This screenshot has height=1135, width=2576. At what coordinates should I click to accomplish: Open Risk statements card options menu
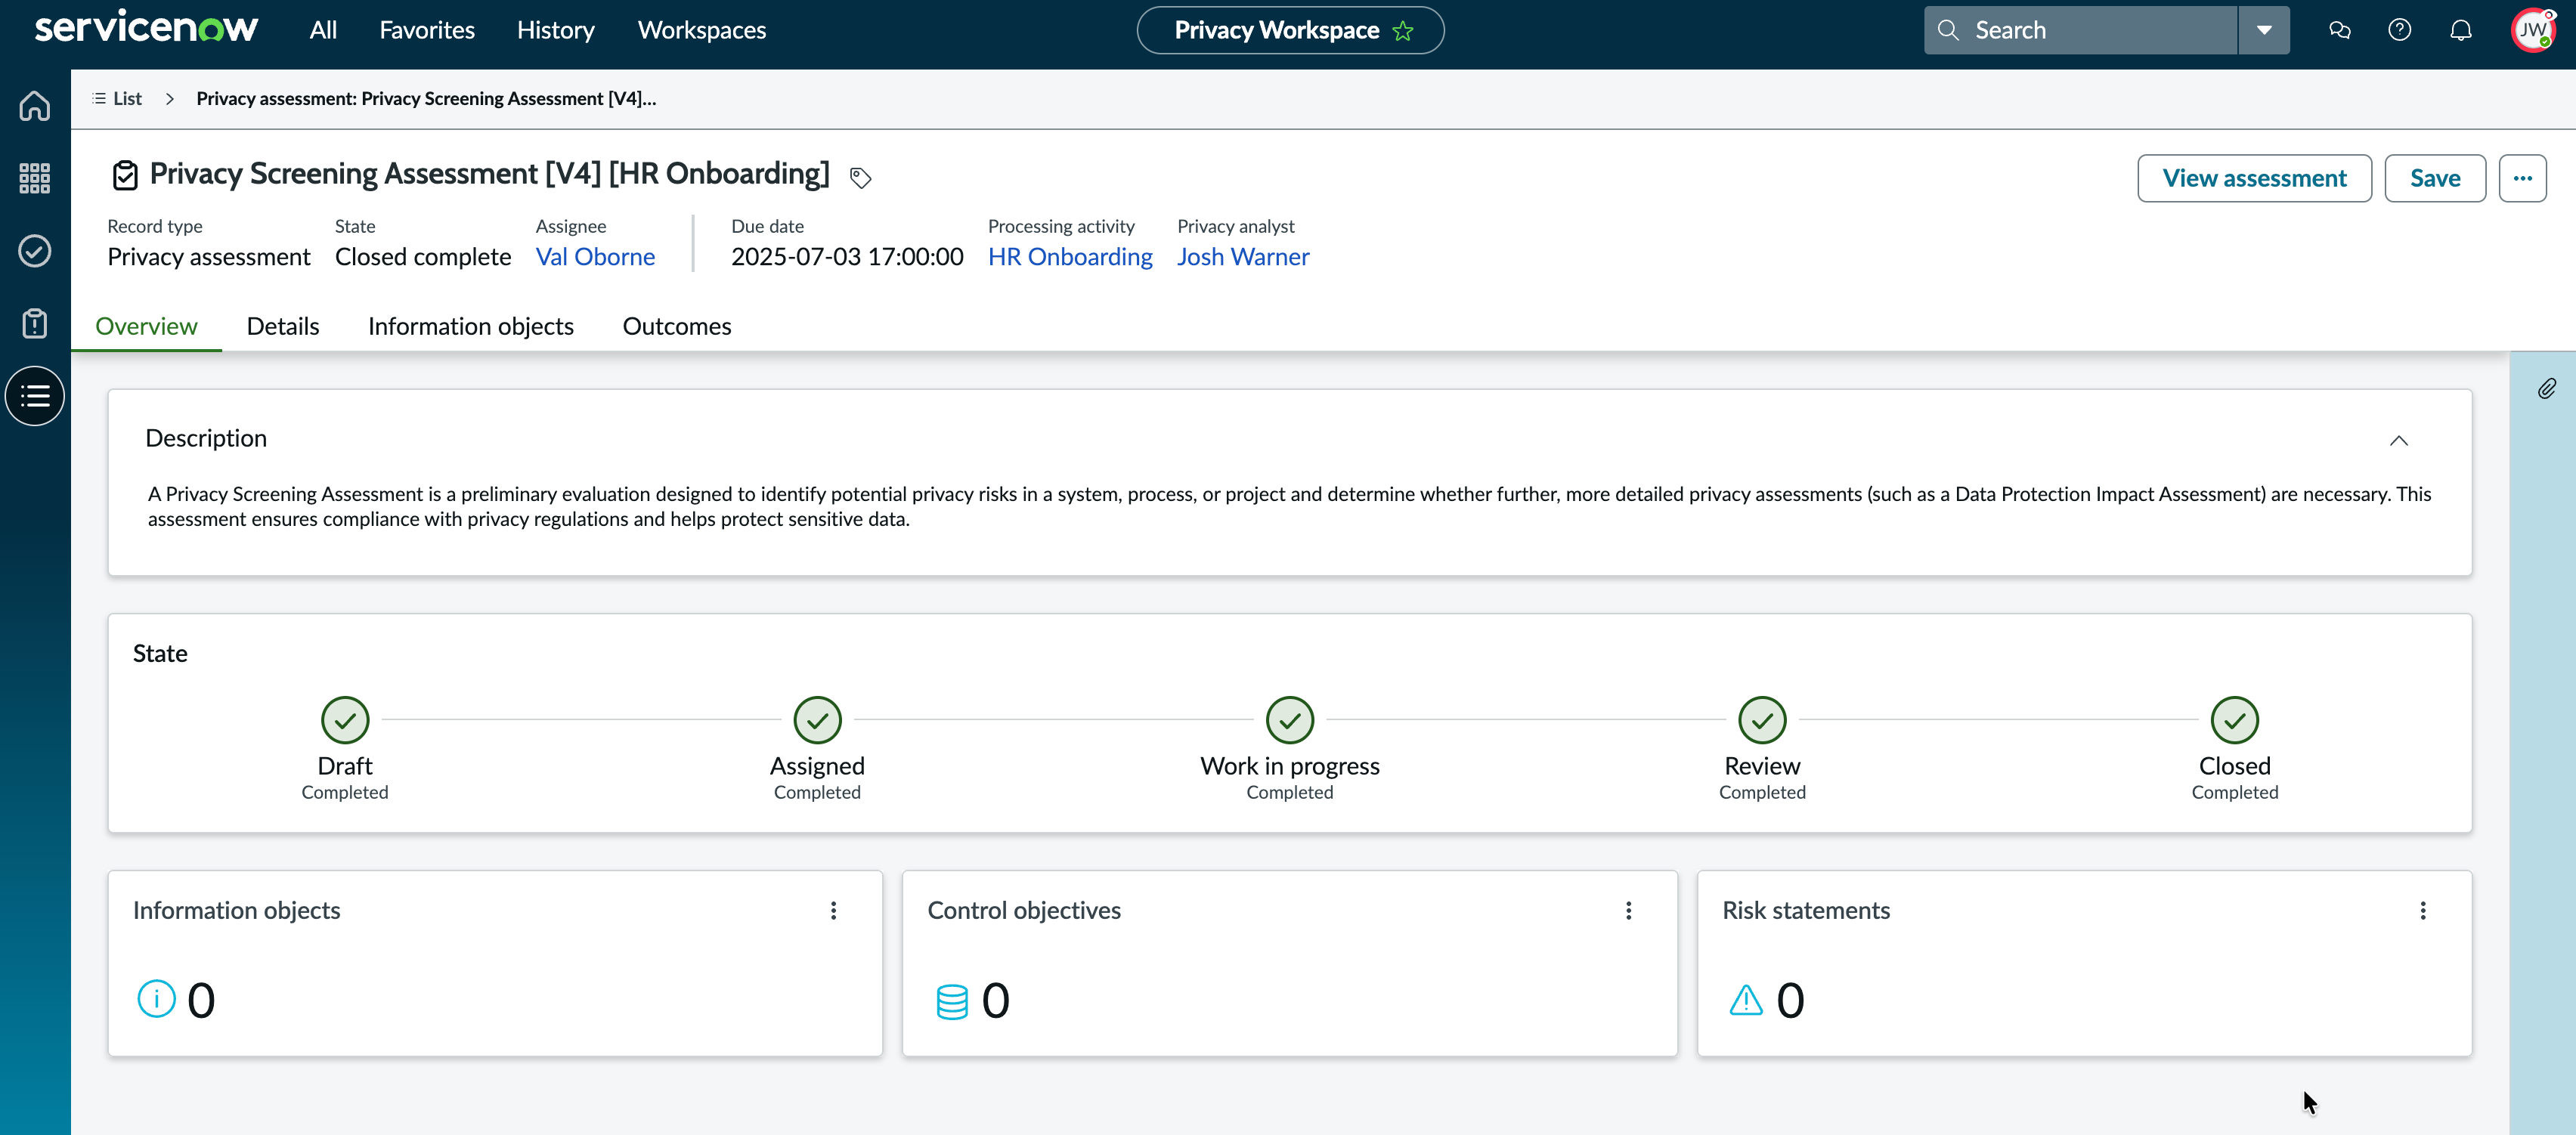(2422, 910)
